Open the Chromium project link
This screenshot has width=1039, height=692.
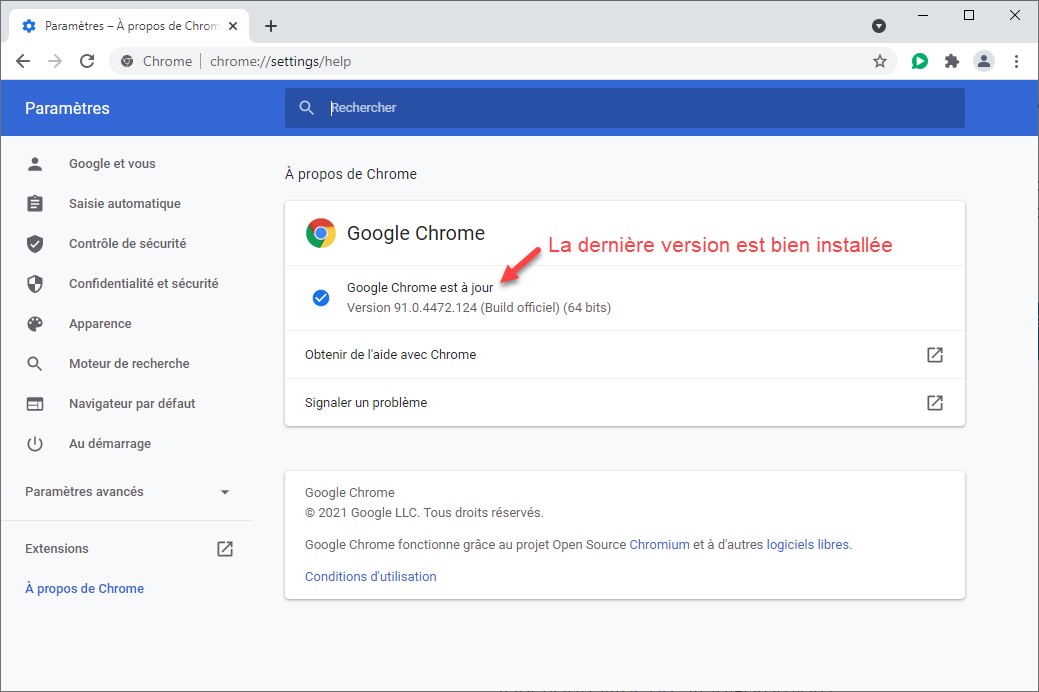(x=659, y=545)
